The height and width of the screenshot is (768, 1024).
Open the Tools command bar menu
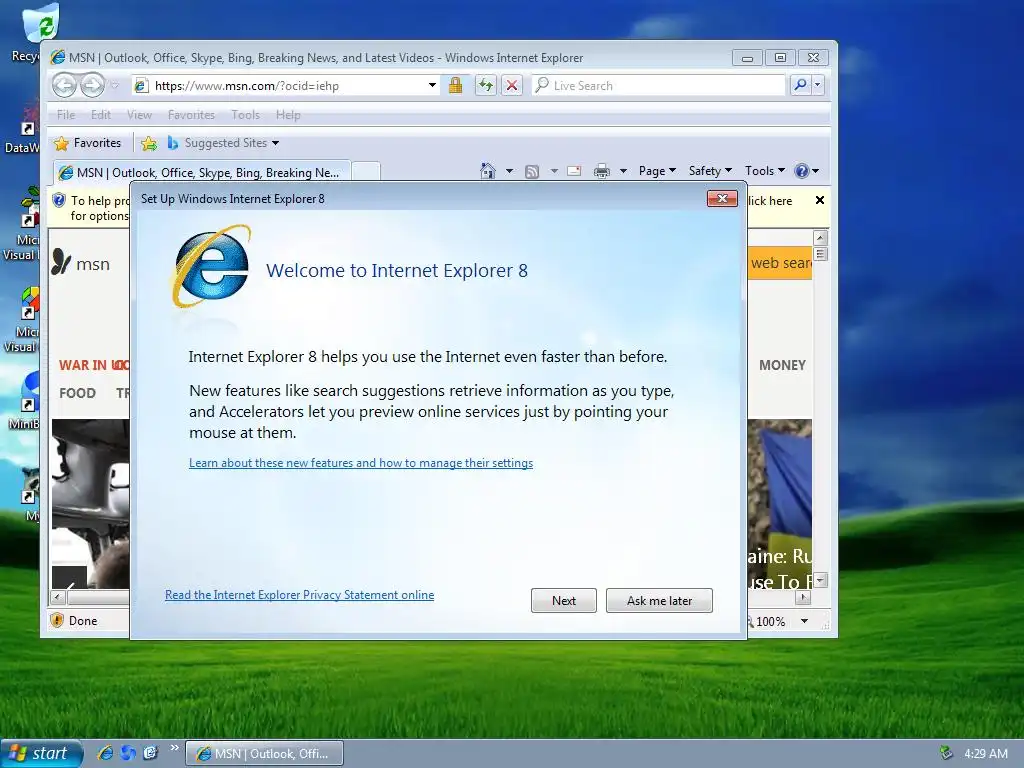764,171
